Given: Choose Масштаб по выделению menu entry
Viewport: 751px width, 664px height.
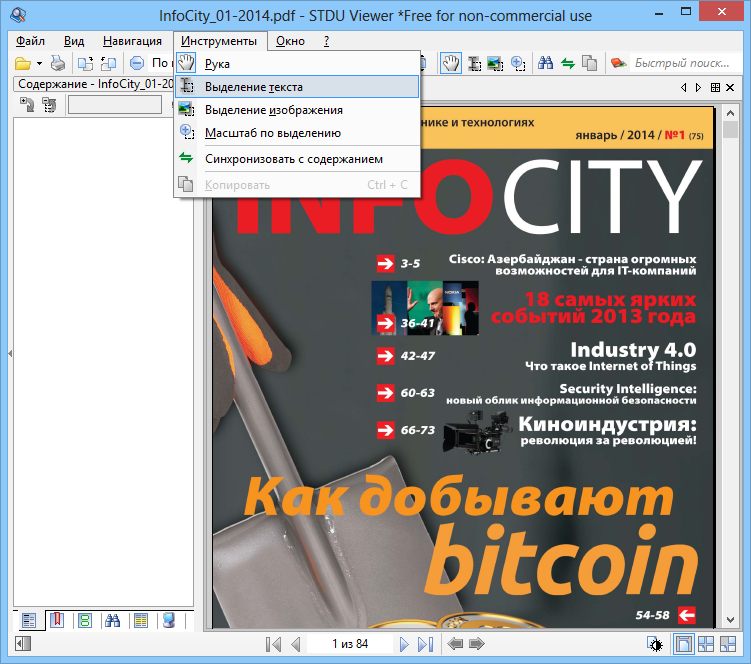Looking at the screenshot, I should pyautogui.click(x=297, y=133).
